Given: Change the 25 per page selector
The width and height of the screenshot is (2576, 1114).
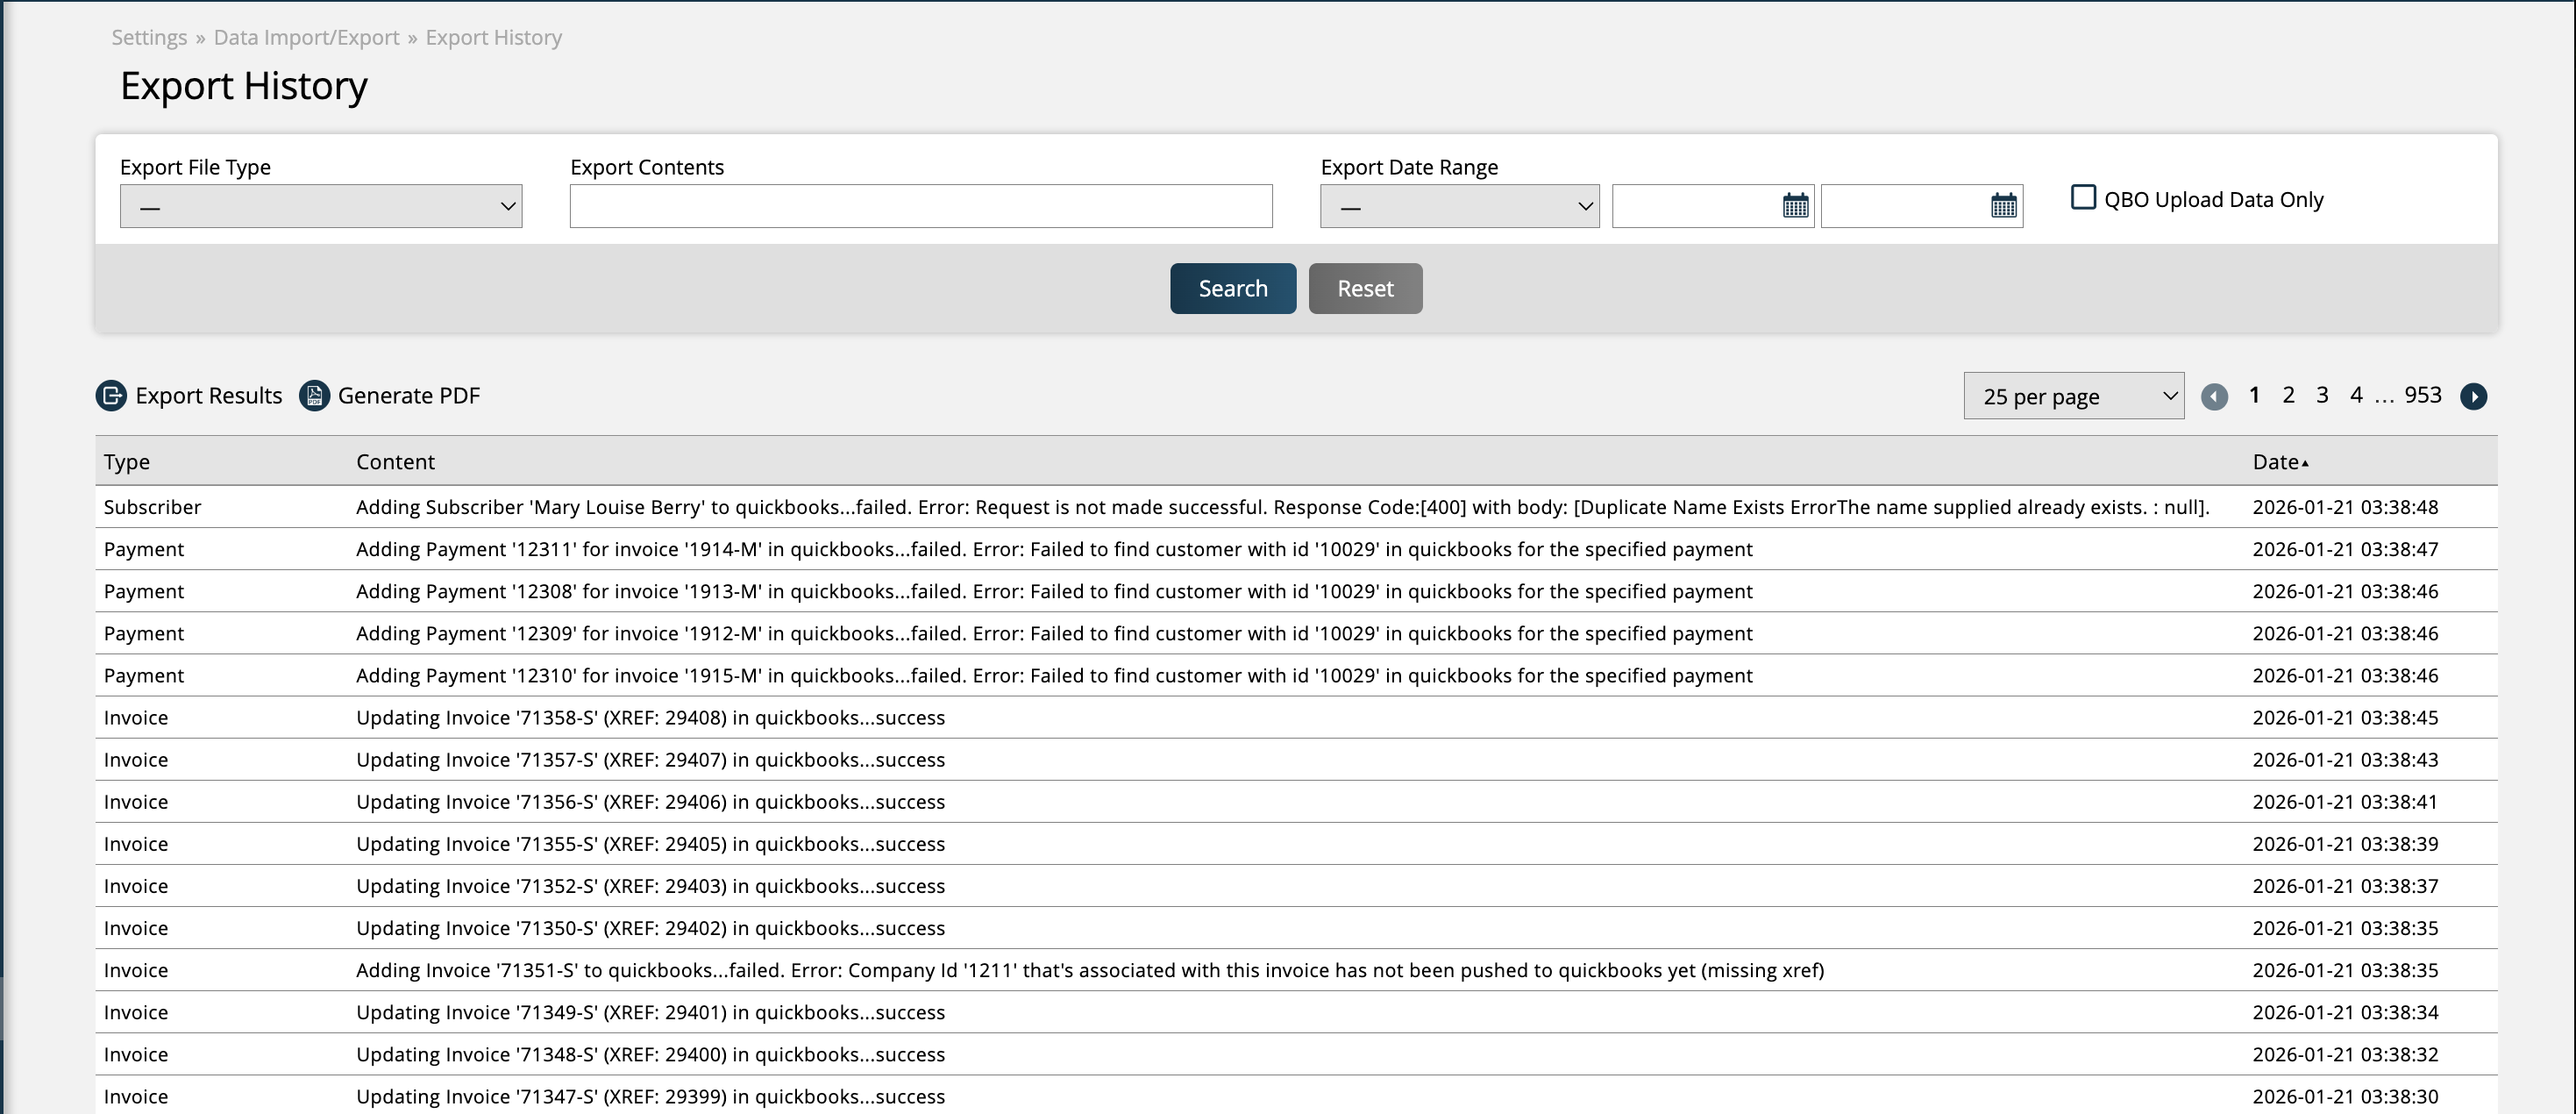Looking at the screenshot, I should (2073, 397).
